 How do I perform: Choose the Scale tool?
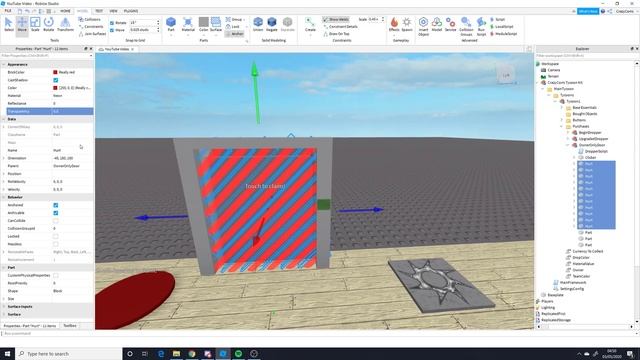[35, 24]
